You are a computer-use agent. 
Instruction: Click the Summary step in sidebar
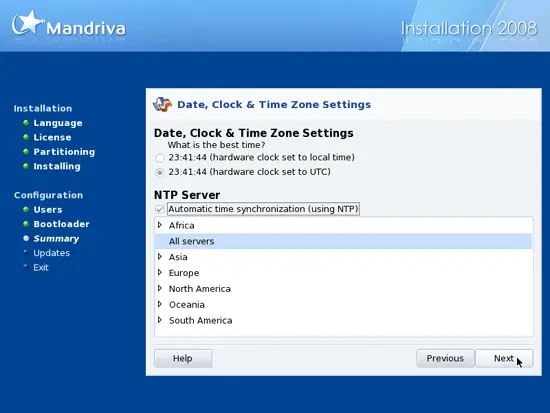click(56, 239)
